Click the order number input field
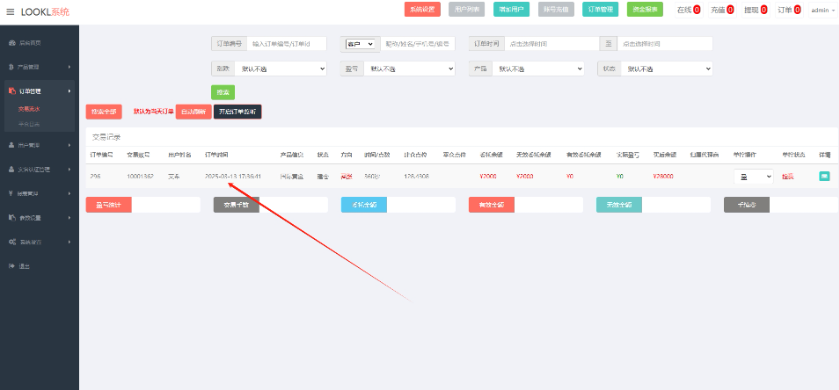 coord(286,44)
